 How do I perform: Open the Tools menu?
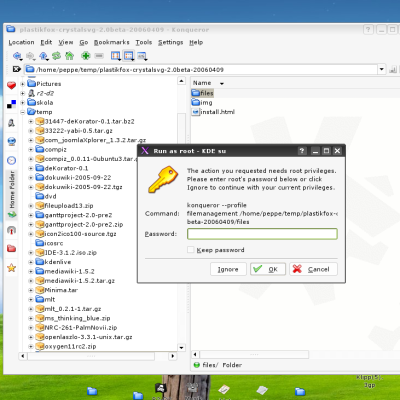[144, 42]
